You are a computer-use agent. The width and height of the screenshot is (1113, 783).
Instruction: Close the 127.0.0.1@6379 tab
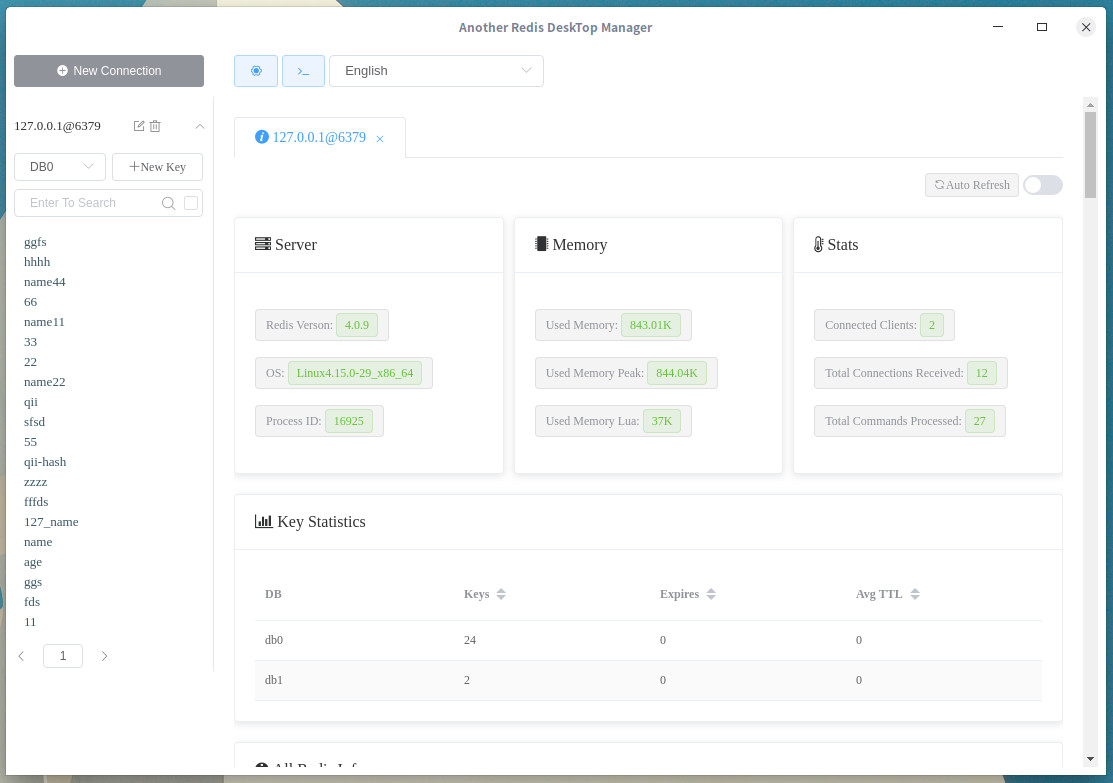[380, 139]
